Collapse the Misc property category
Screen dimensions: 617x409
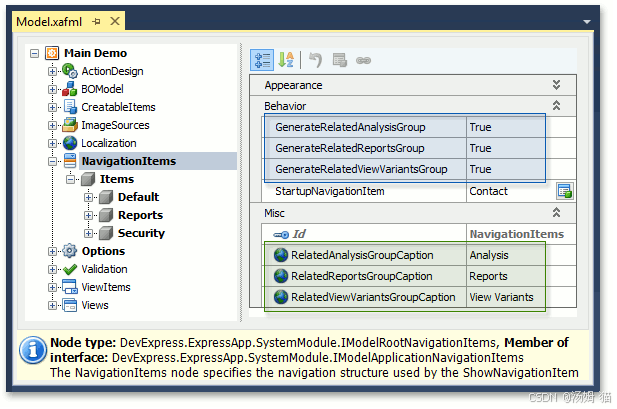click(556, 213)
